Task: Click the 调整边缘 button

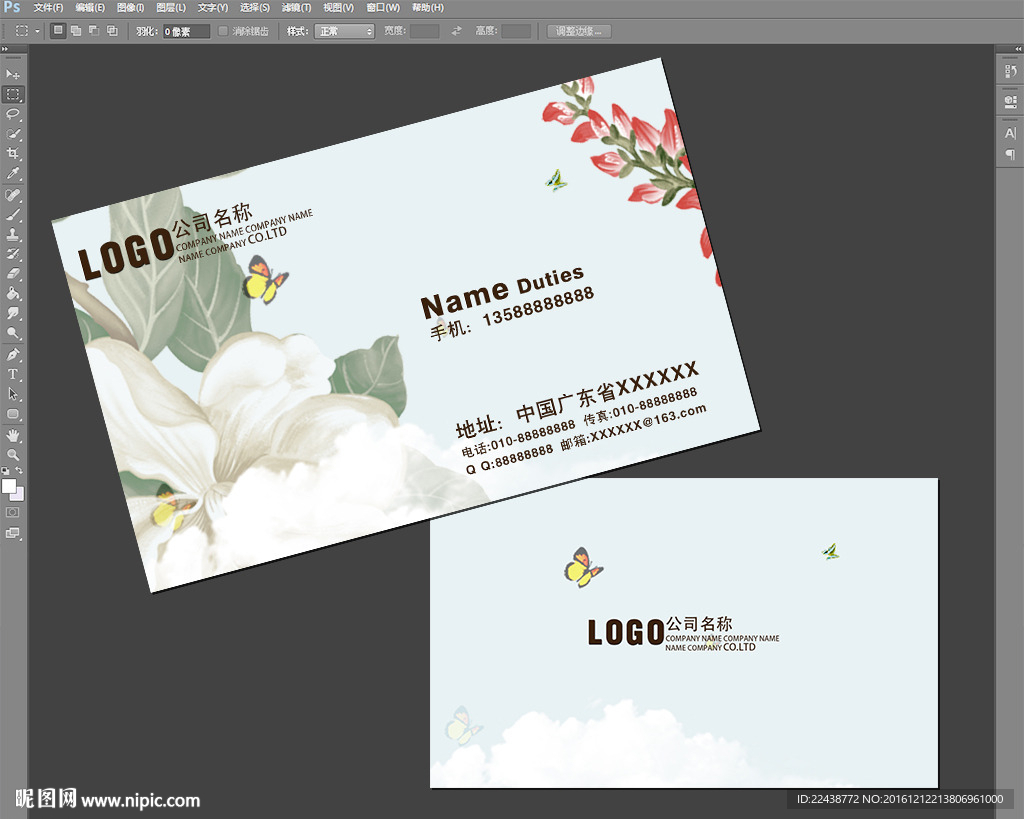Action: (x=579, y=31)
